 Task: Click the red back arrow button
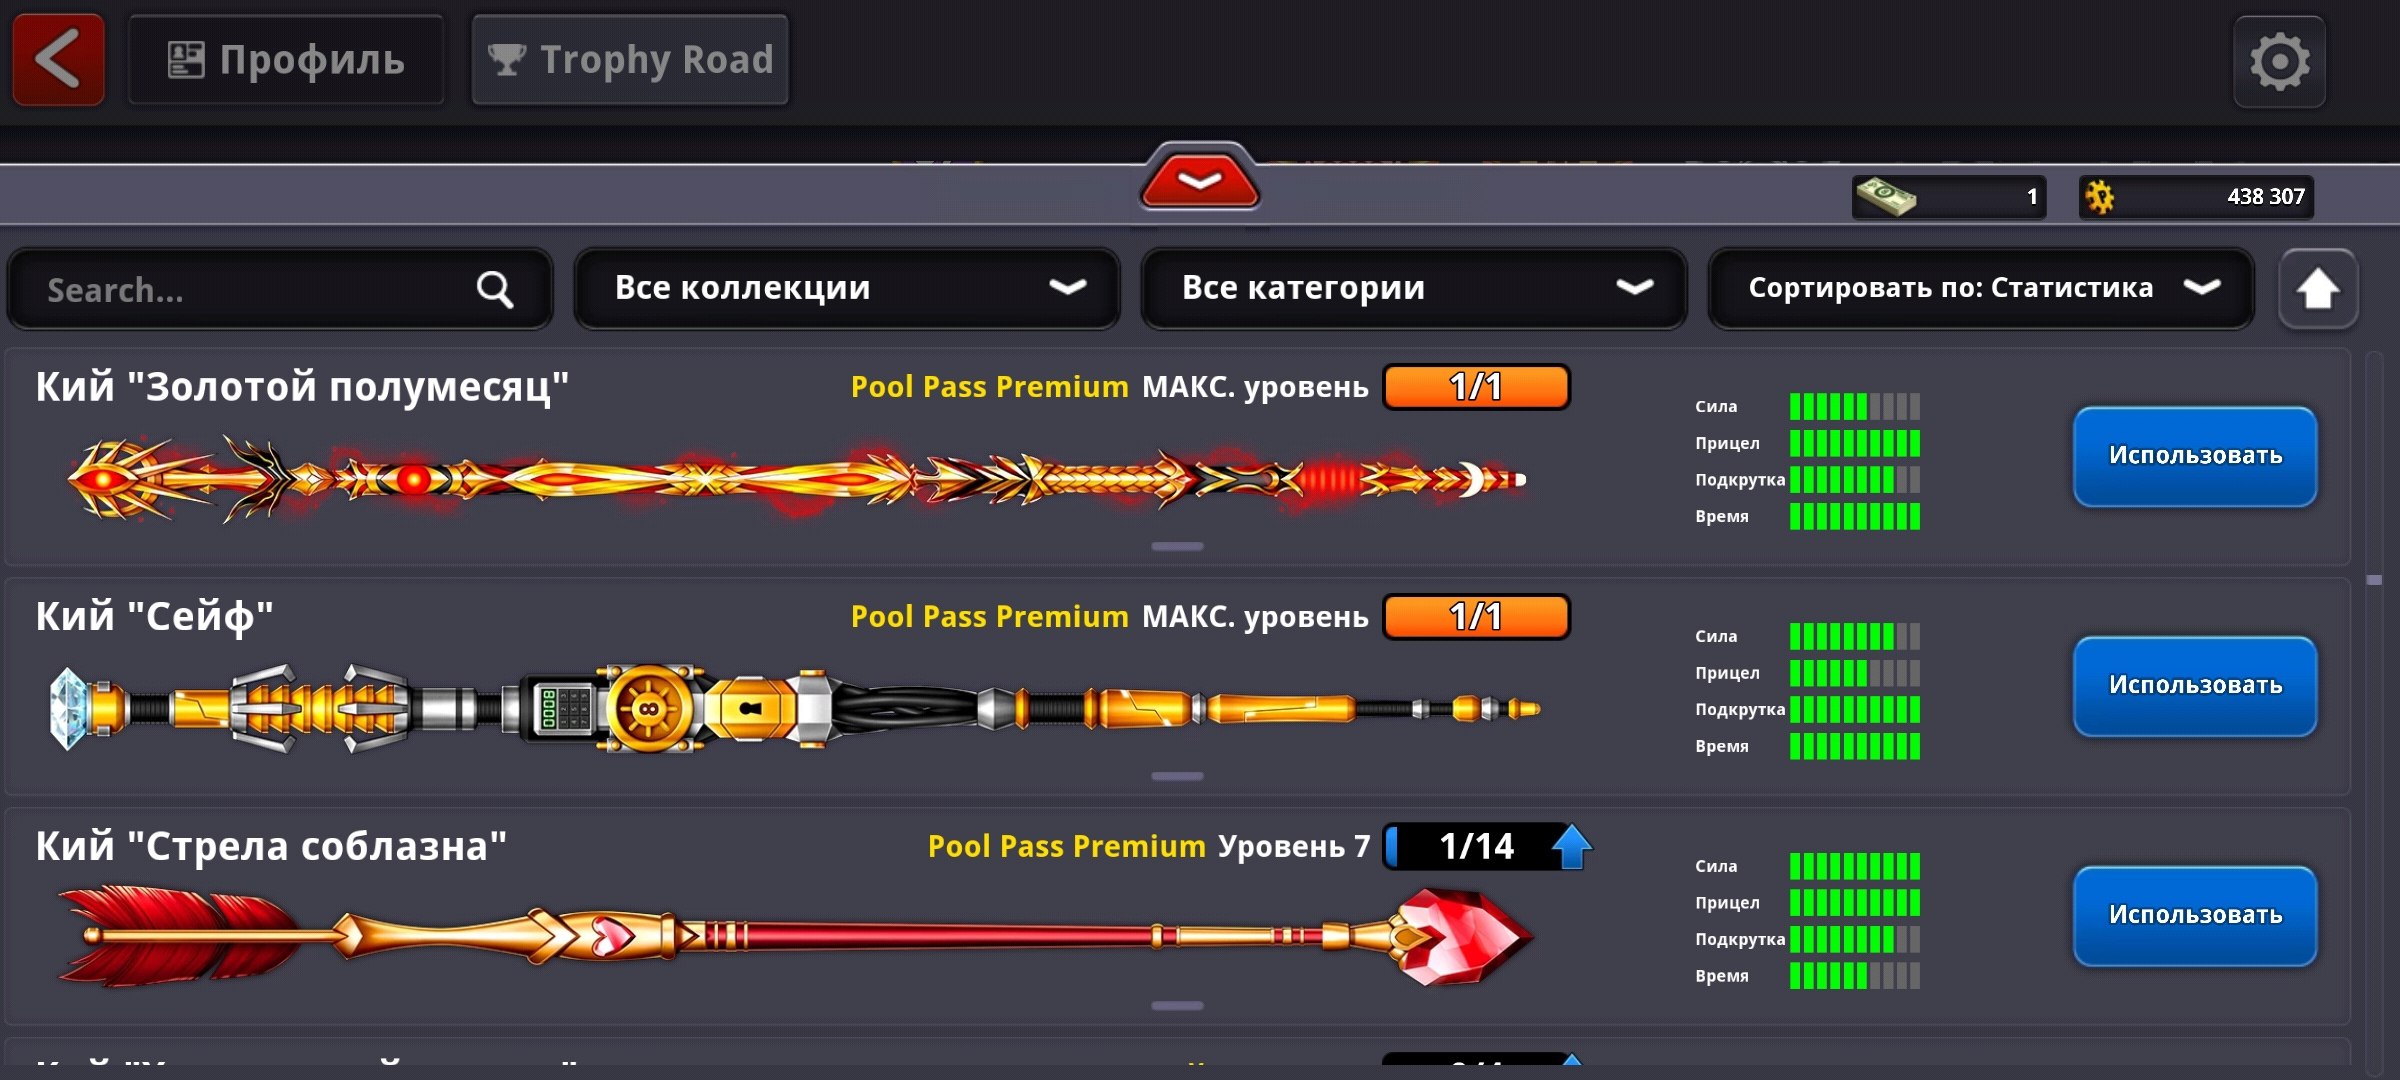[x=58, y=60]
